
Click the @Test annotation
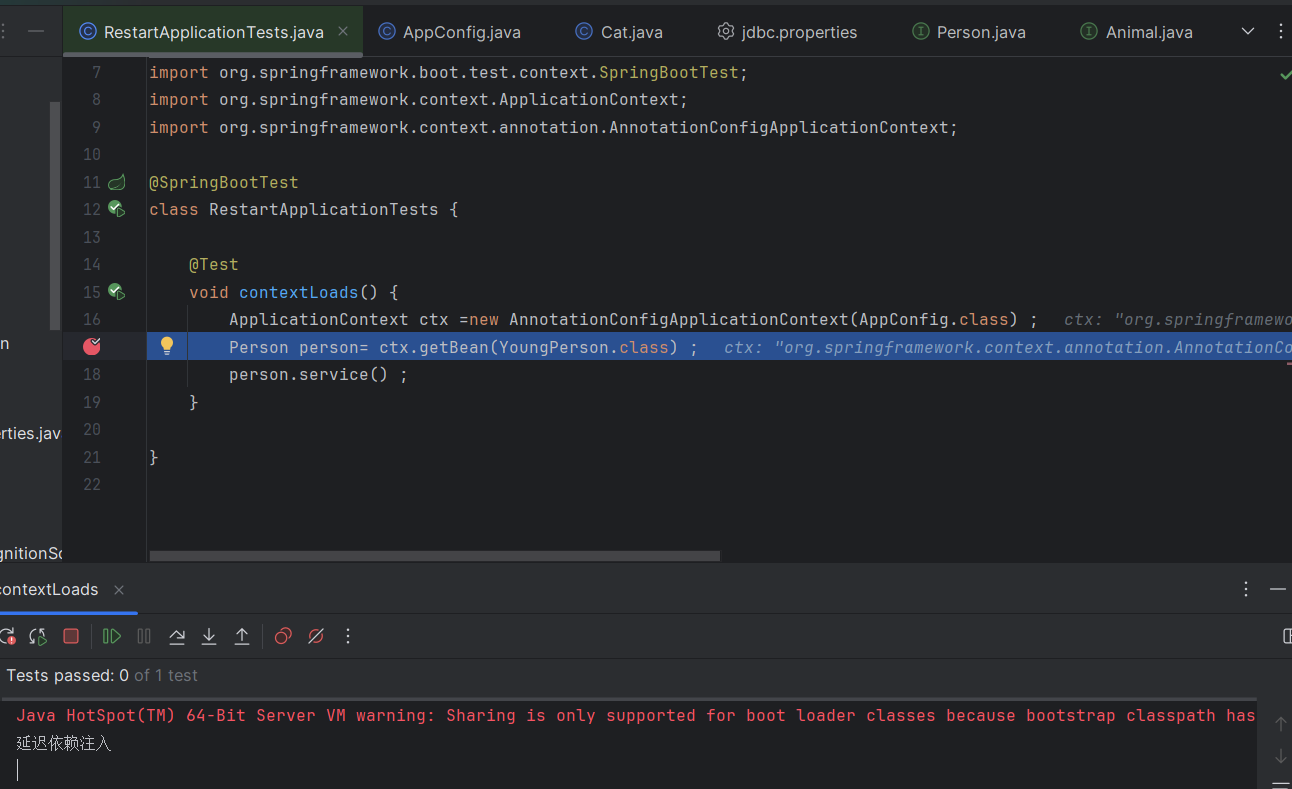(x=214, y=265)
